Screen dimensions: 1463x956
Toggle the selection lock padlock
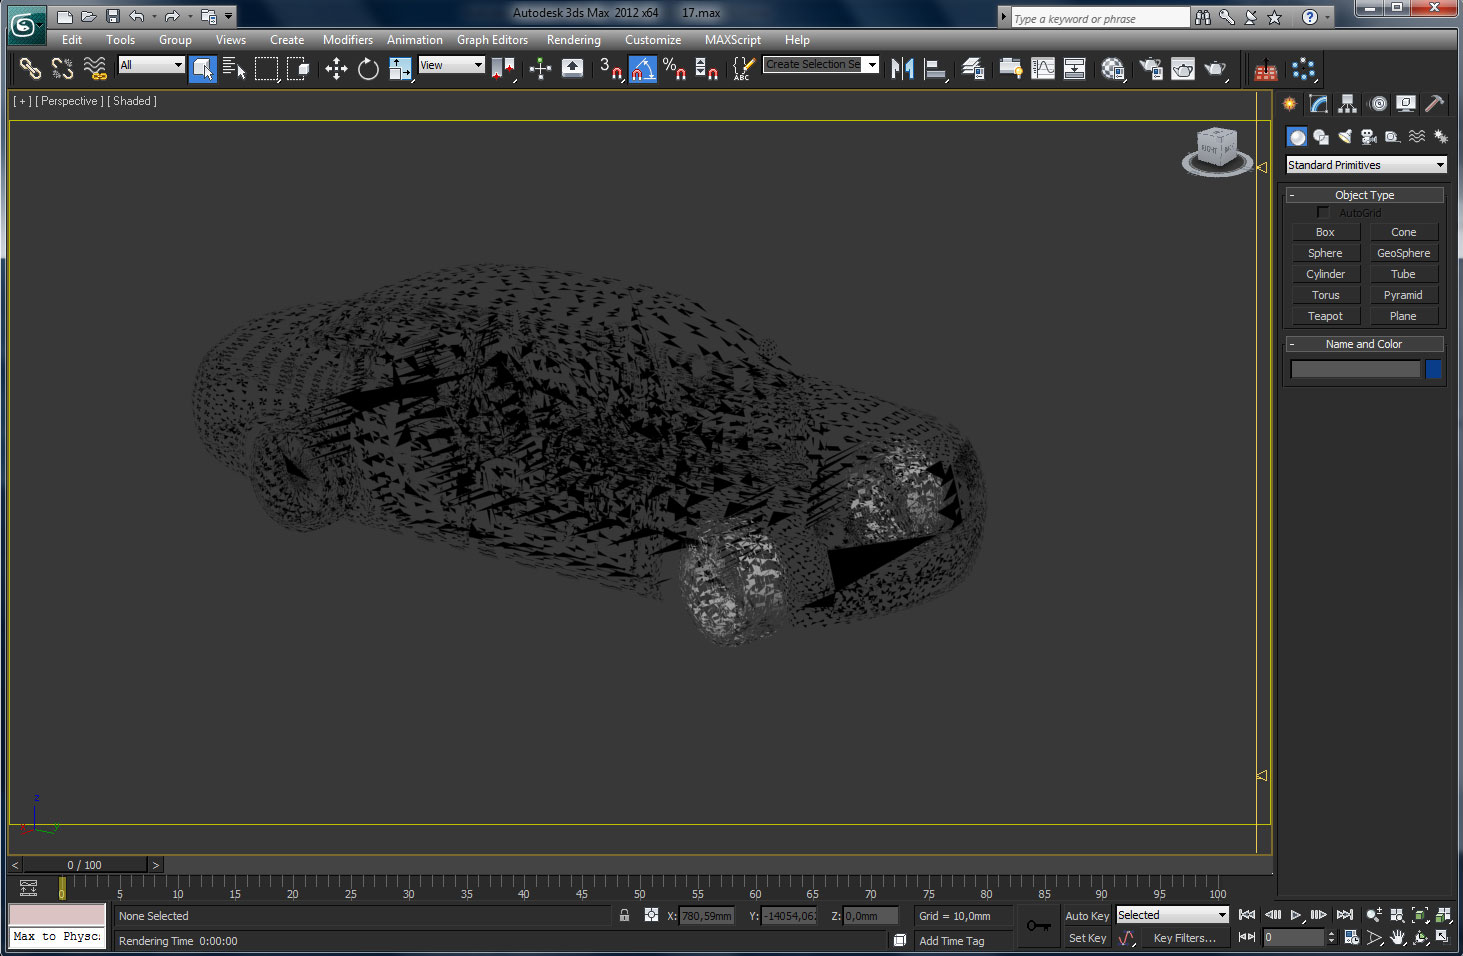click(x=624, y=915)
